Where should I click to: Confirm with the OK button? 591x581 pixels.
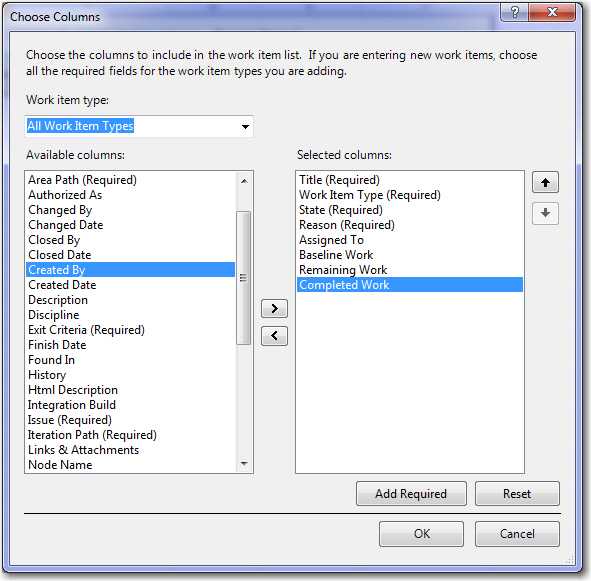[421, 534]
